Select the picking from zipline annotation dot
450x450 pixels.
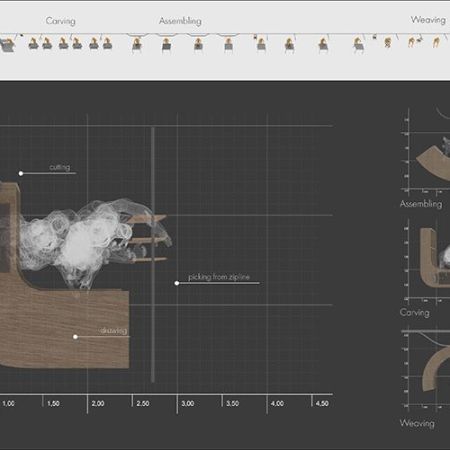(x=177, y=283)
